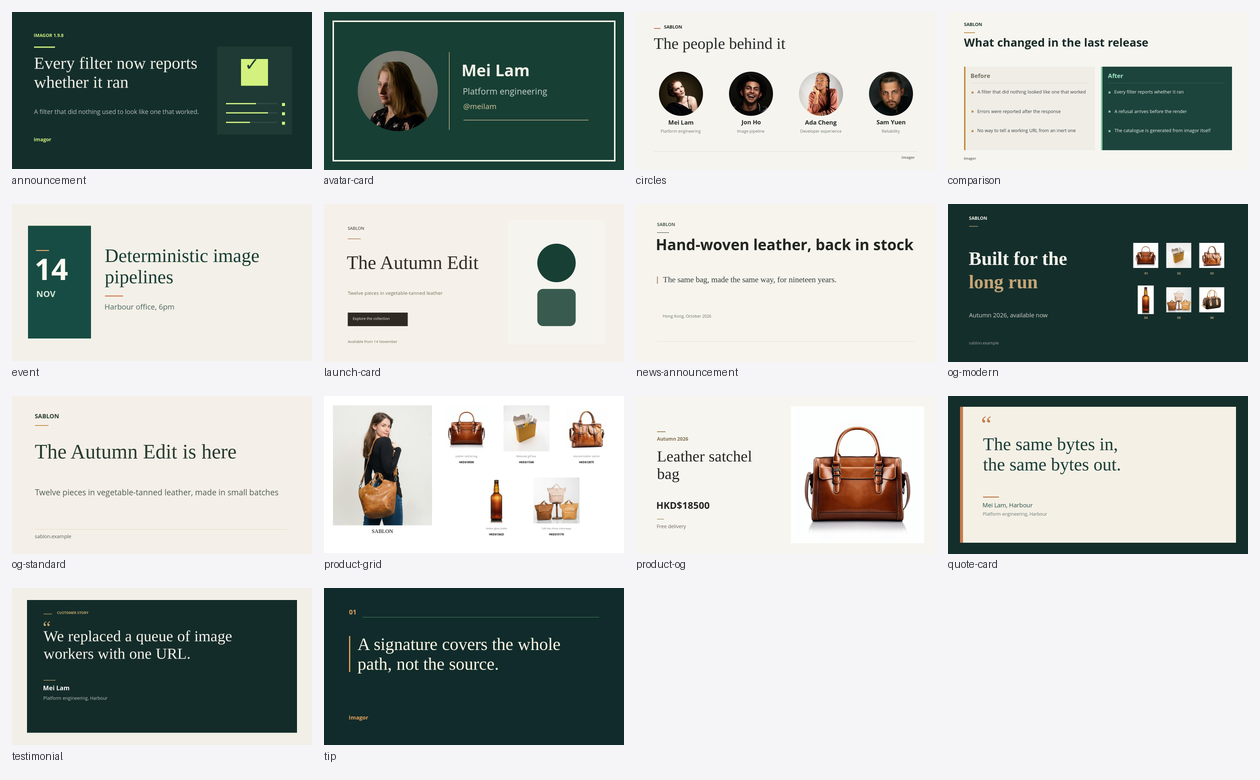Open the comparison template thumbnail
The height and width of the screenshot is (780, 1260).
1098,90
